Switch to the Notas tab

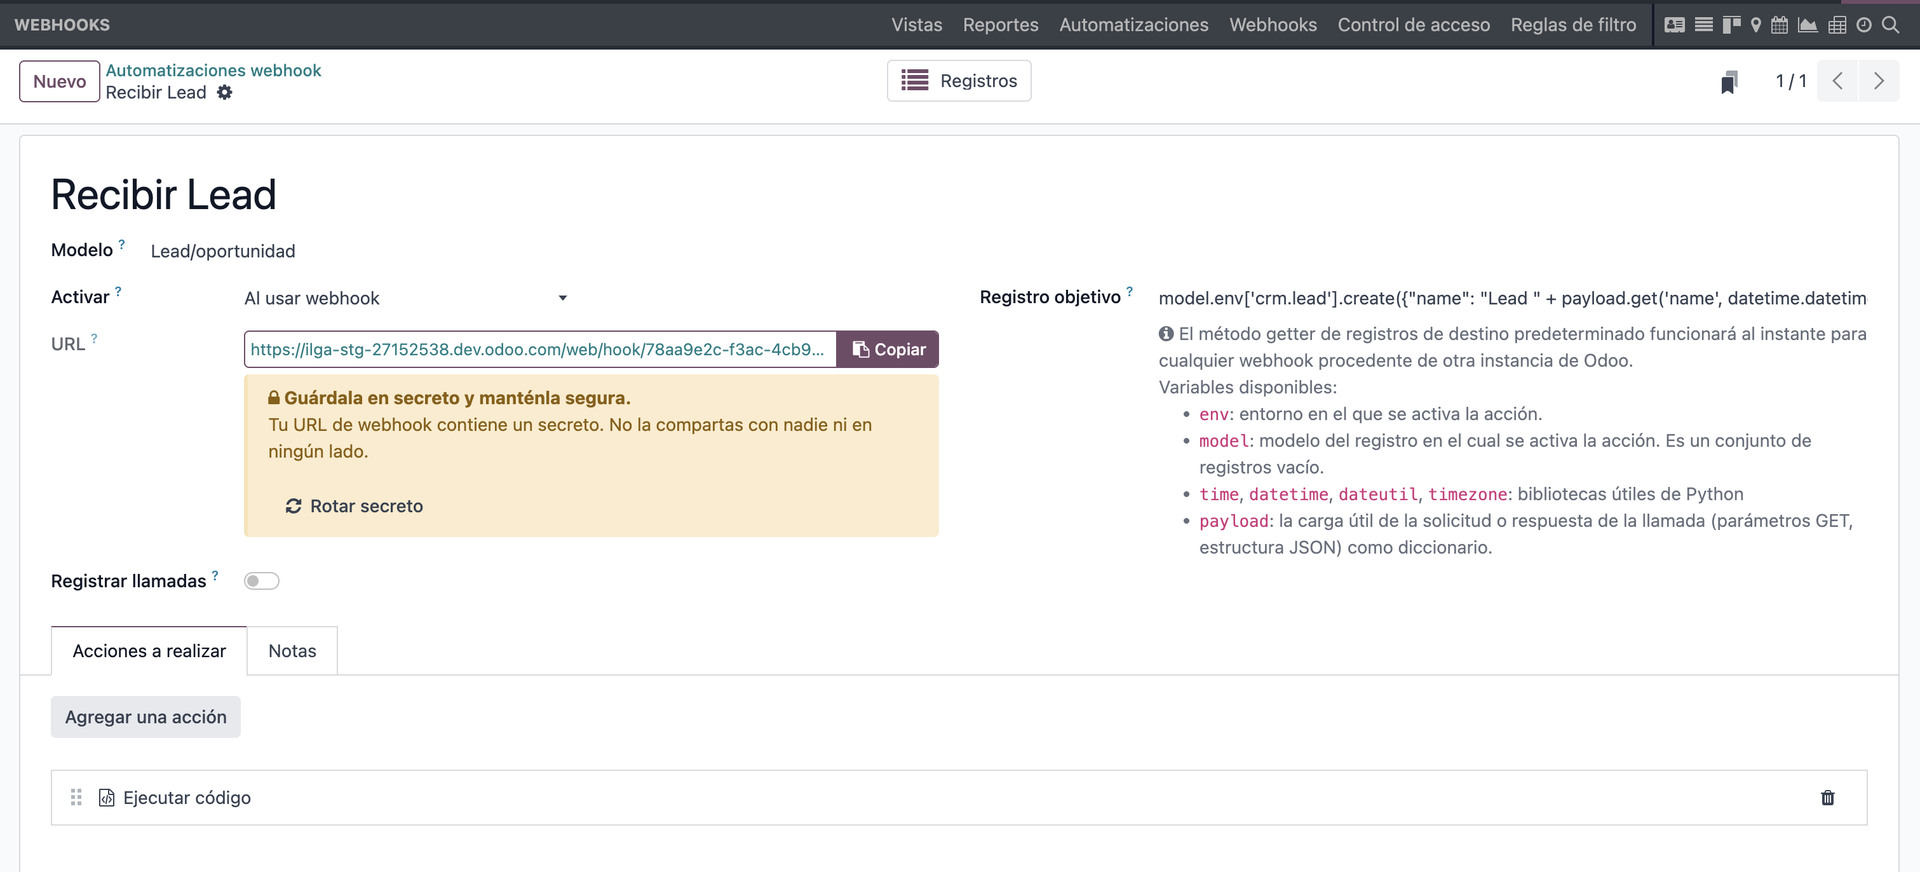pyautogui.click(x=292, y=651)
